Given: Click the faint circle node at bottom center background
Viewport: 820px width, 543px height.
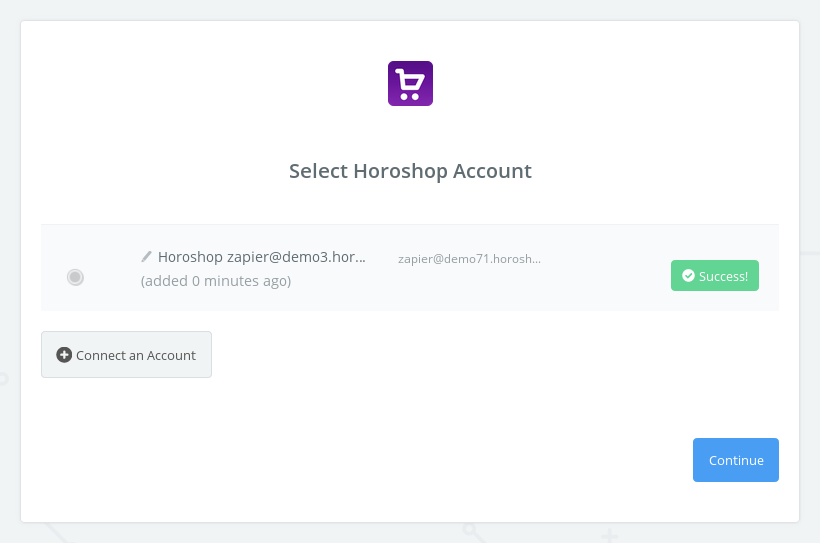Looking at the screenshot, I should 469,530.
